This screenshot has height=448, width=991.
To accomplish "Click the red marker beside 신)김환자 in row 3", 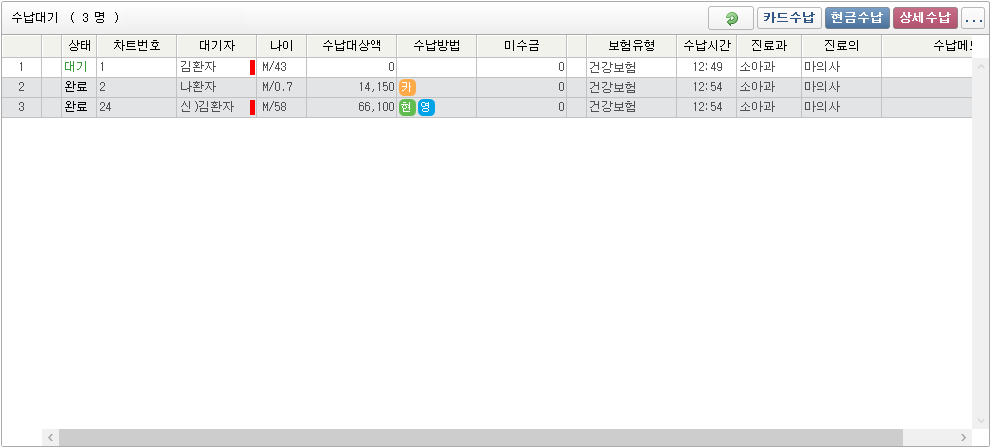I will [x=252, y=107].
